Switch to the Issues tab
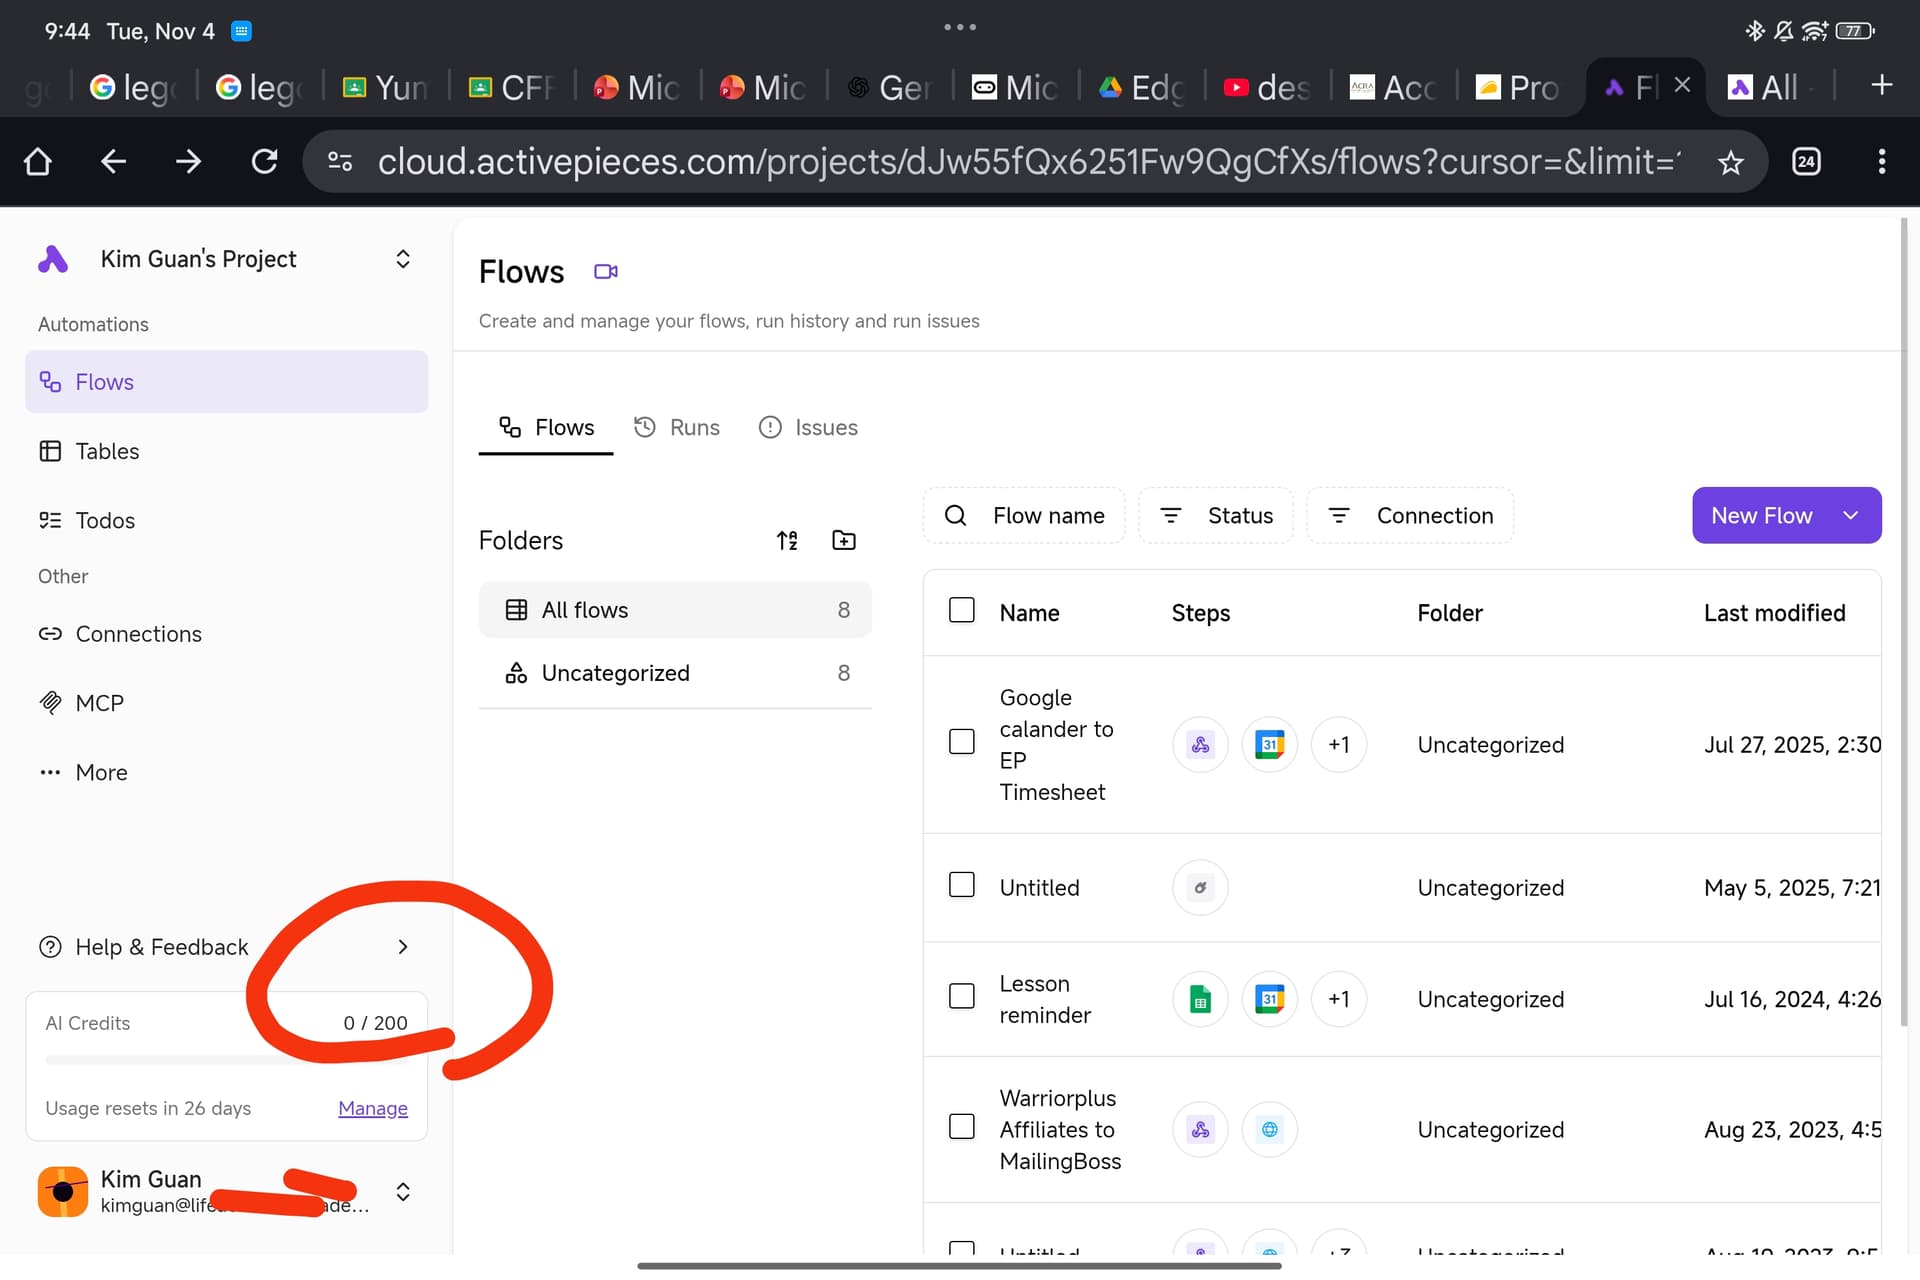Screen dimensions: 1920x1280 (x=808, y=428)
